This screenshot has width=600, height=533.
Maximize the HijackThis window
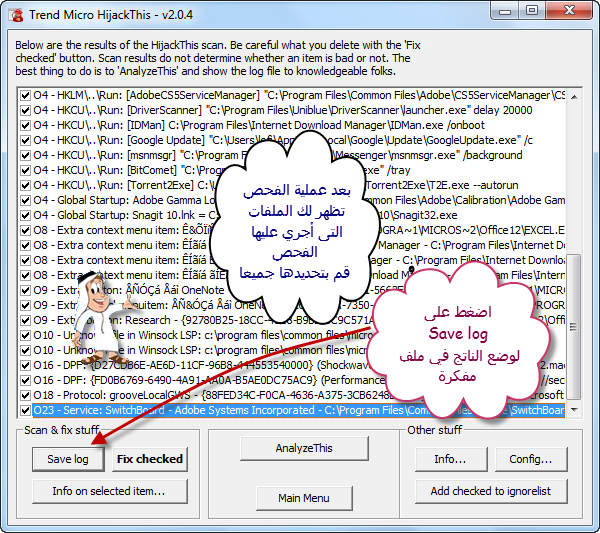pyautogui.click(x=532, y=11)
